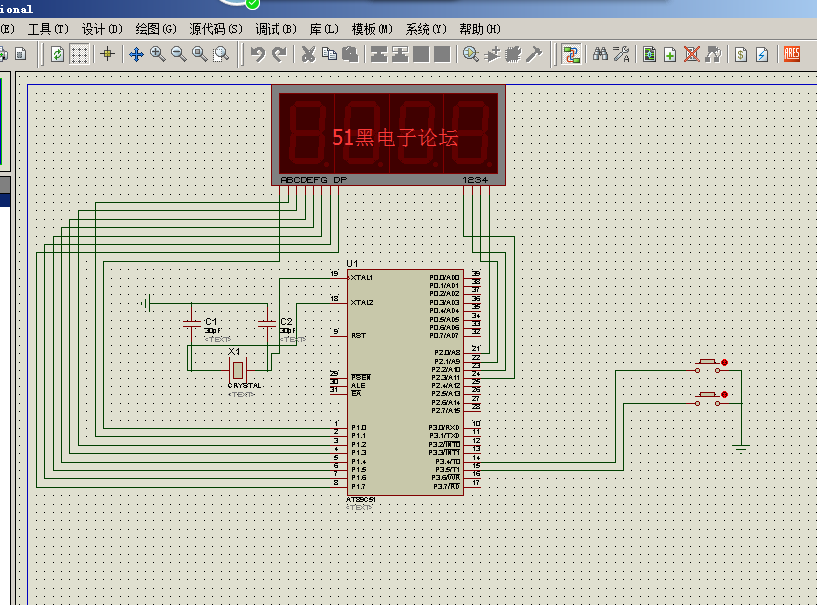
Task: Click the CRYSTAL component value text
Action: [244, 386]
